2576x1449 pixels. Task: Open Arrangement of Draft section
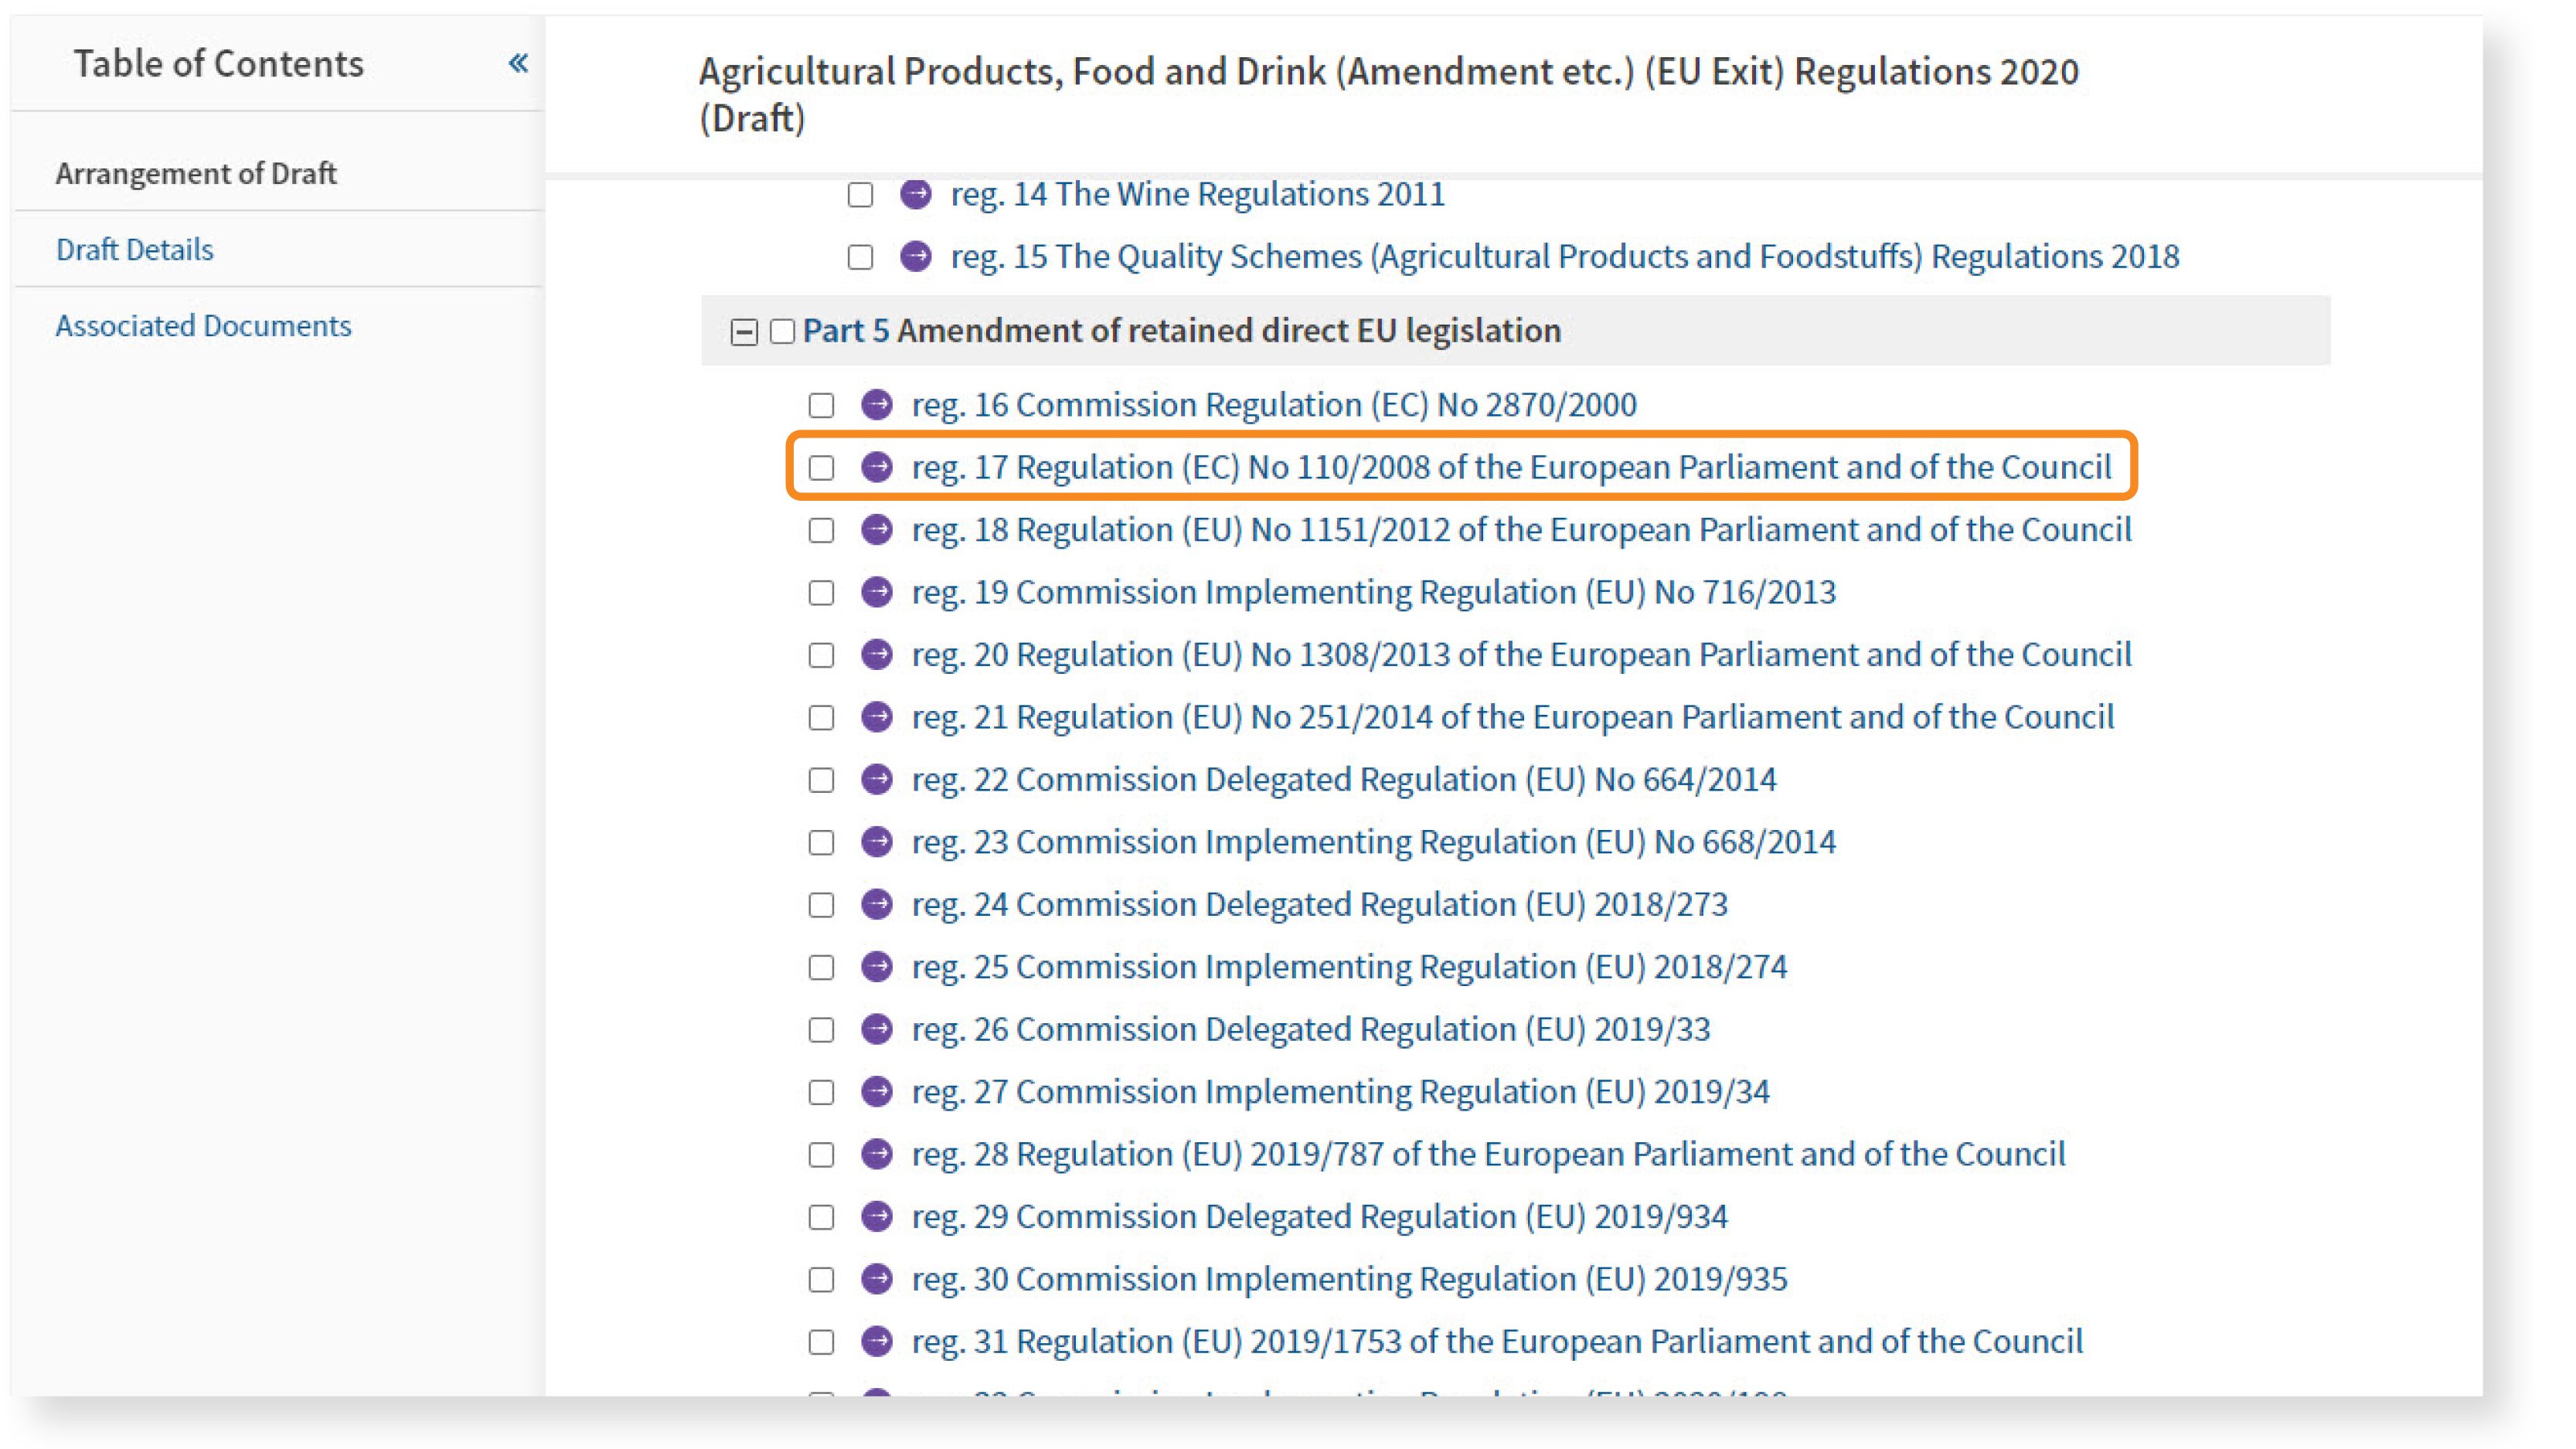point(196,174)
